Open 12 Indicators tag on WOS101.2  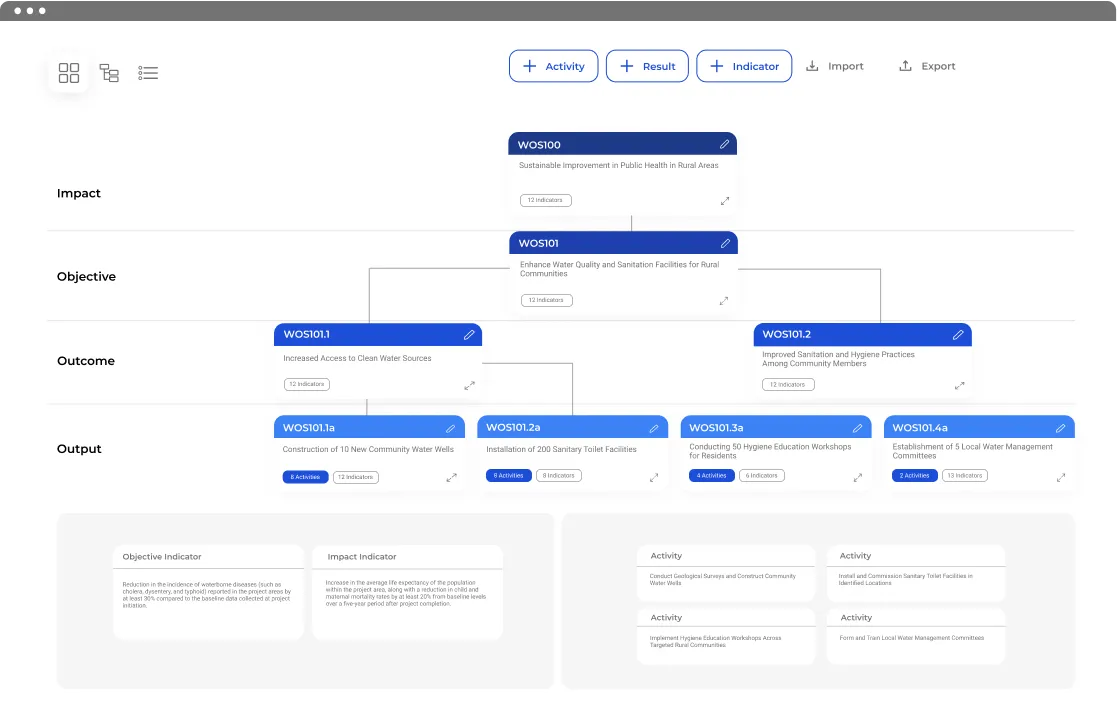(788, 384)
